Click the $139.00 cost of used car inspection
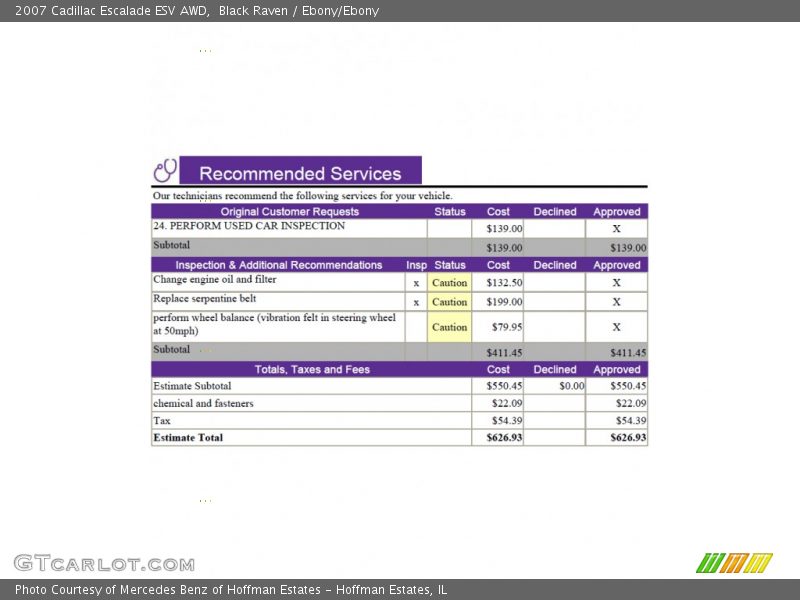This screenshot has width=800, height=600. point(504,229)
